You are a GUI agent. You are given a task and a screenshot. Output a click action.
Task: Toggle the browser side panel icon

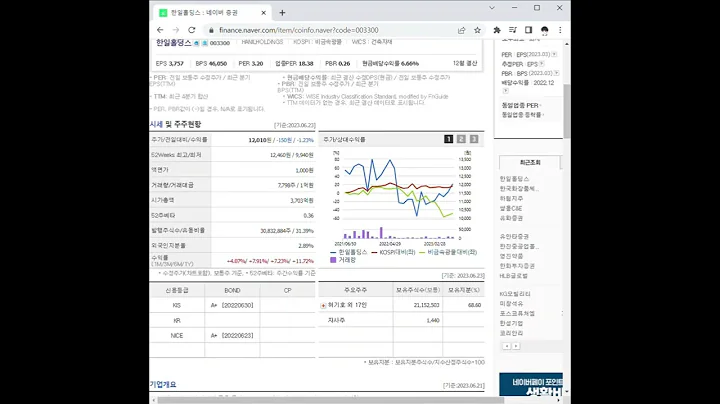click(529, 30)
